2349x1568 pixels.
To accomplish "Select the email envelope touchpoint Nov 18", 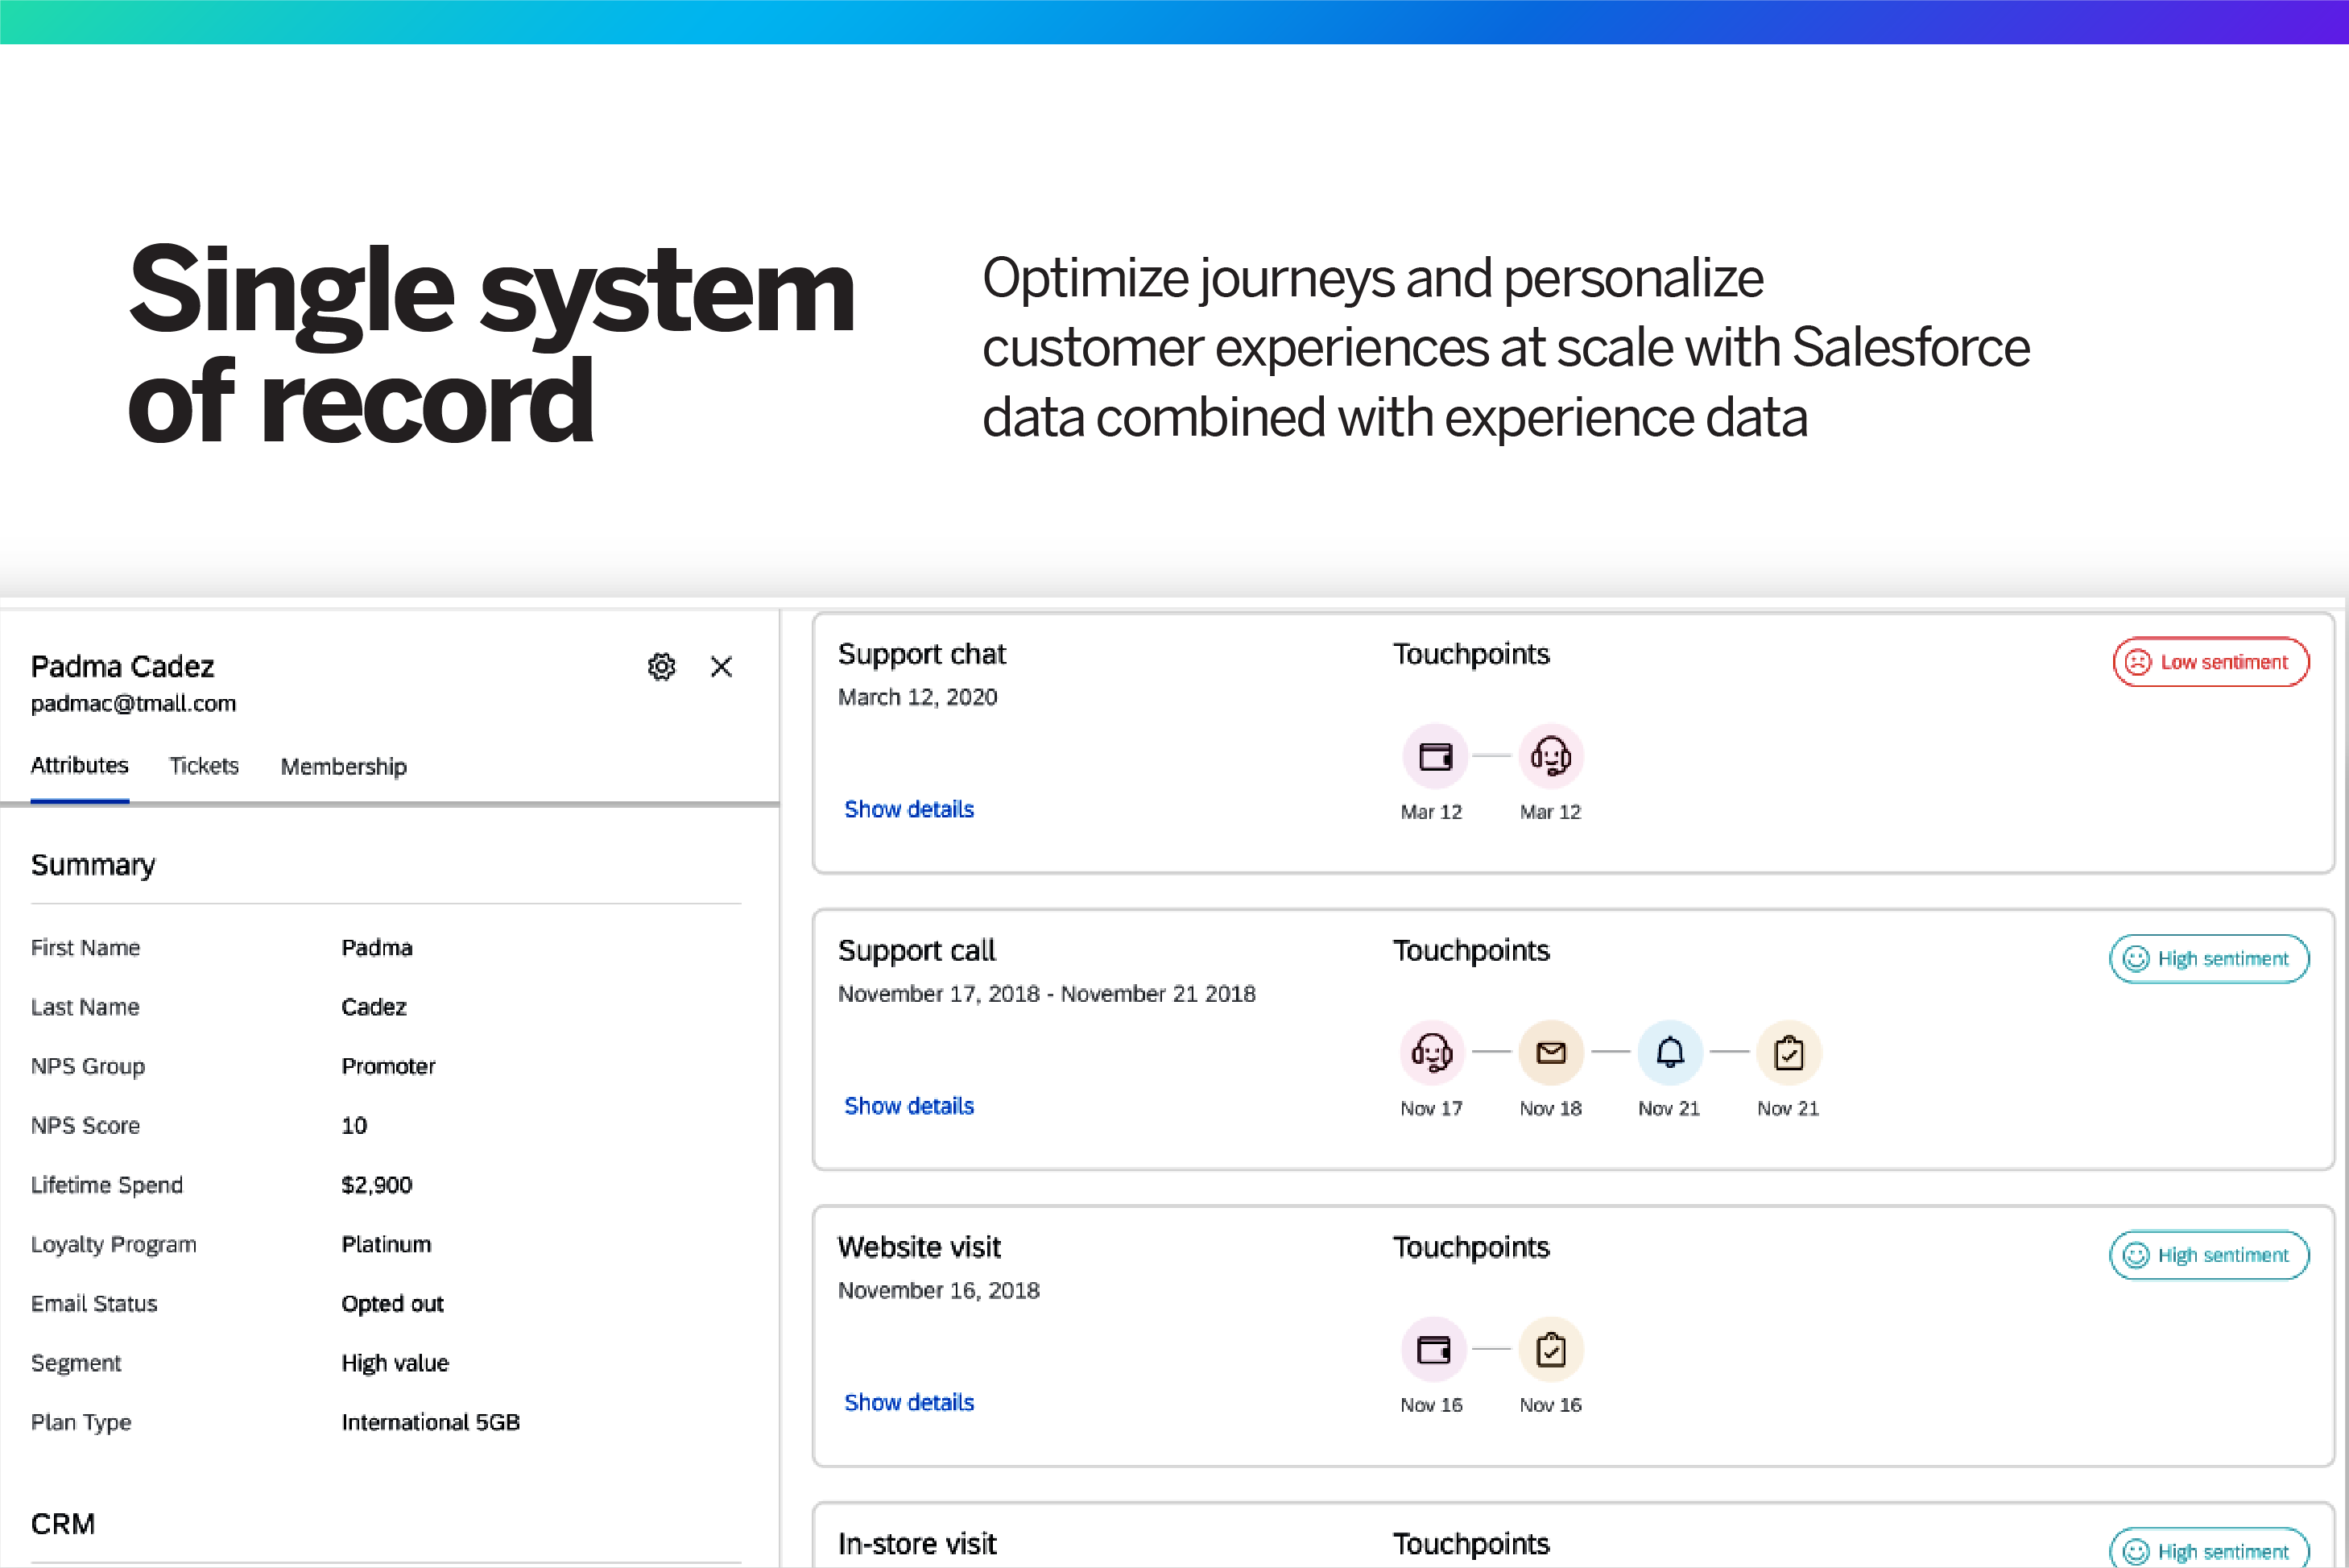I will click(x=1551, y=1052).
